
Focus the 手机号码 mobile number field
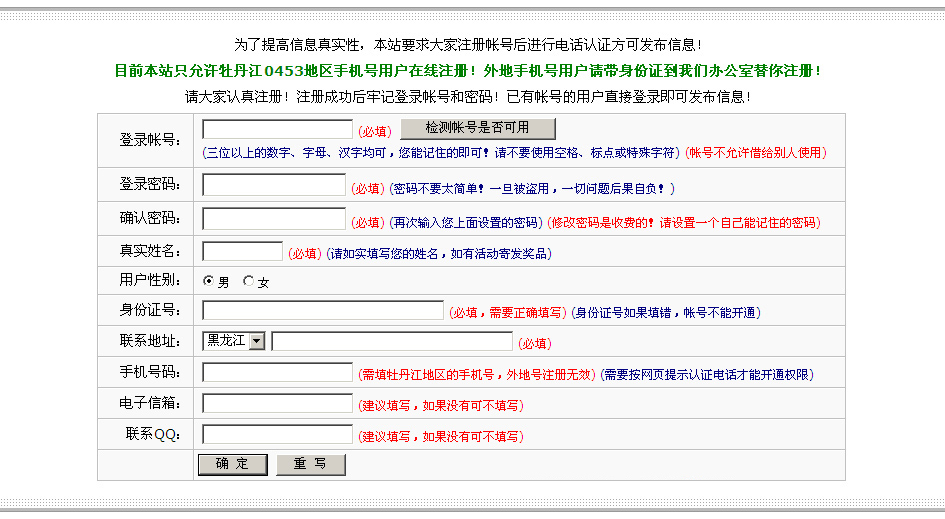pos(277,372)
